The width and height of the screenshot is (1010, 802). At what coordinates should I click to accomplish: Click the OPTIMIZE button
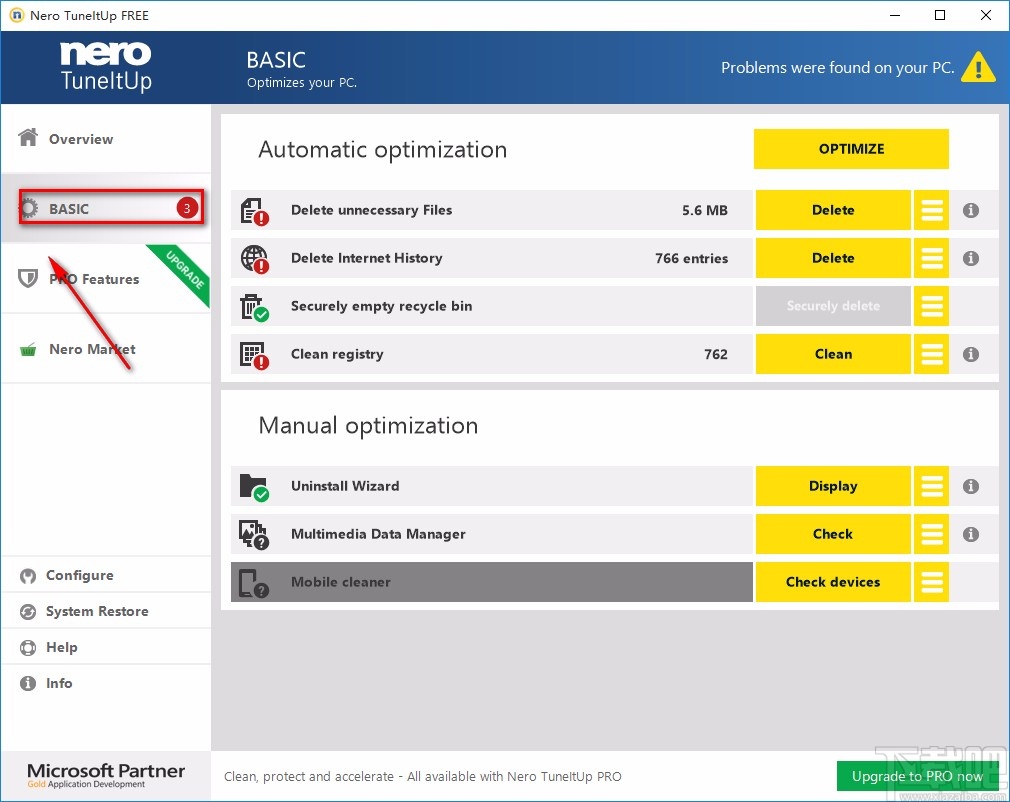[x=851, y=149]
